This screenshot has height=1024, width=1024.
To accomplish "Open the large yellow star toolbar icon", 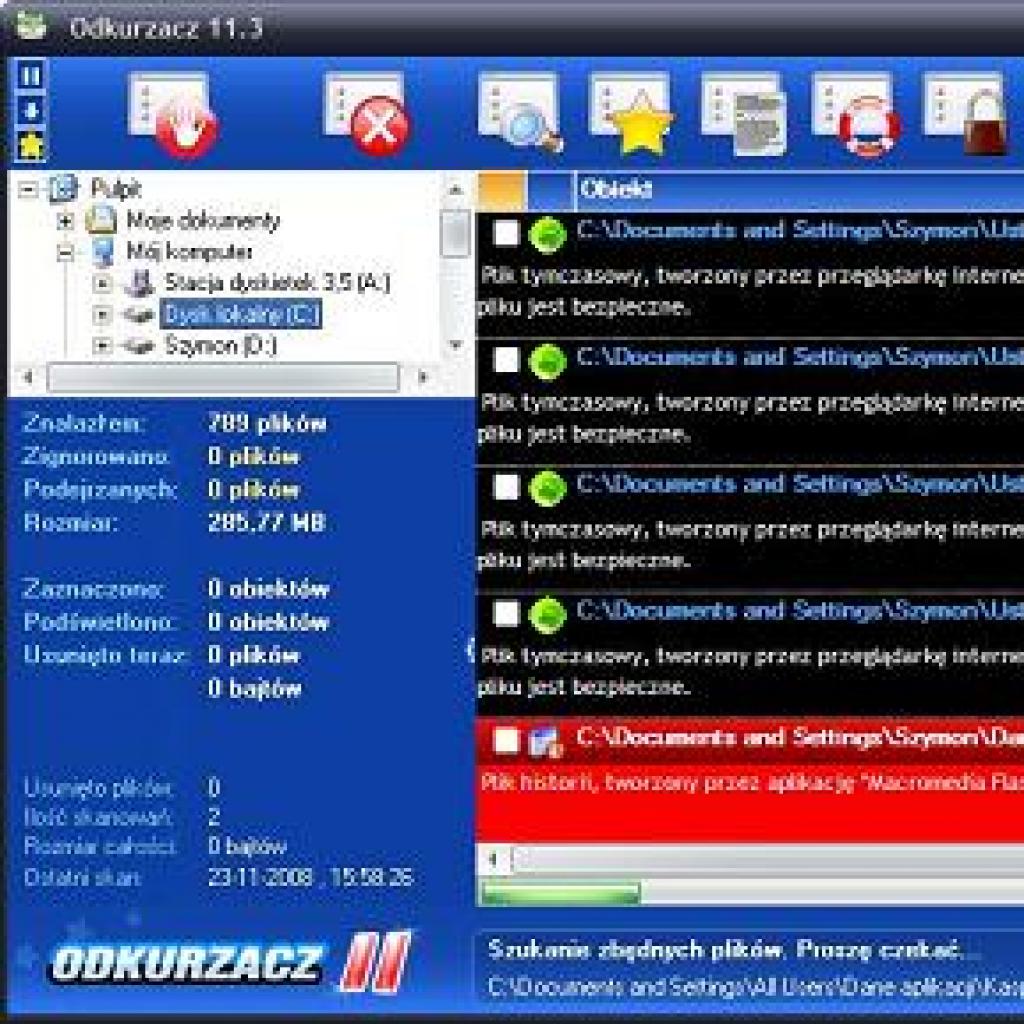I will point(631,114).
